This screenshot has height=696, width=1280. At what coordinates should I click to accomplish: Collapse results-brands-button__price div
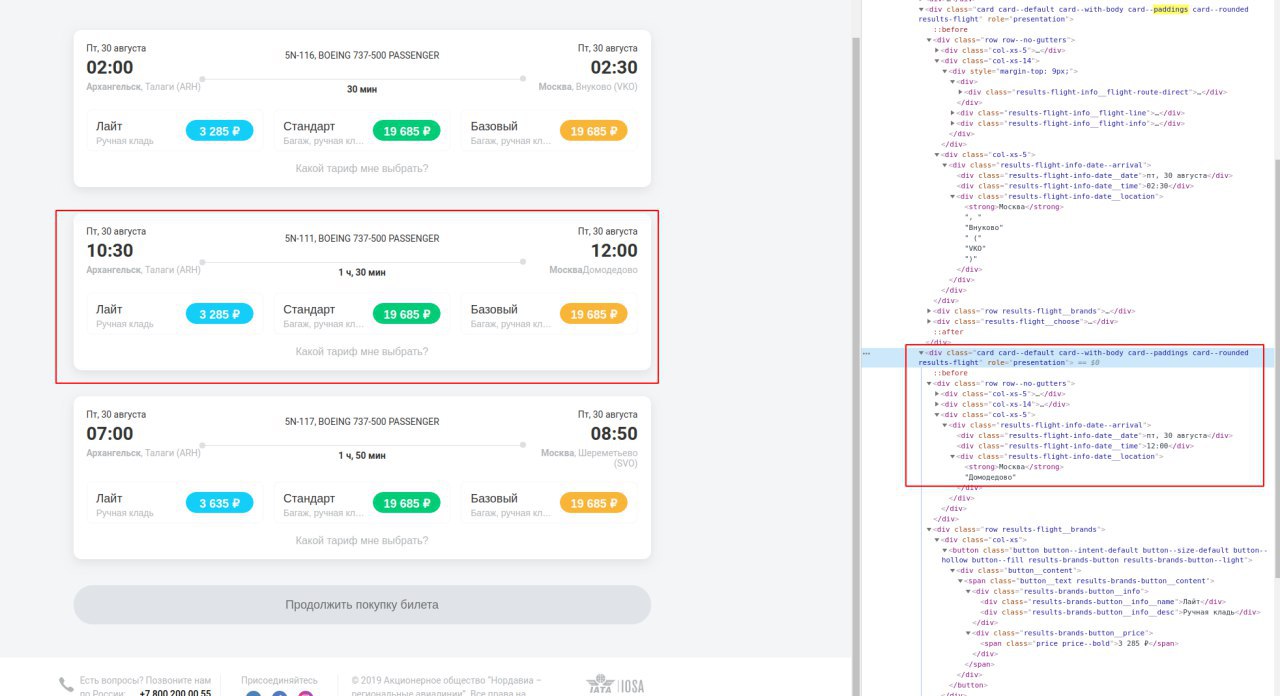click(x=969, y=633)
